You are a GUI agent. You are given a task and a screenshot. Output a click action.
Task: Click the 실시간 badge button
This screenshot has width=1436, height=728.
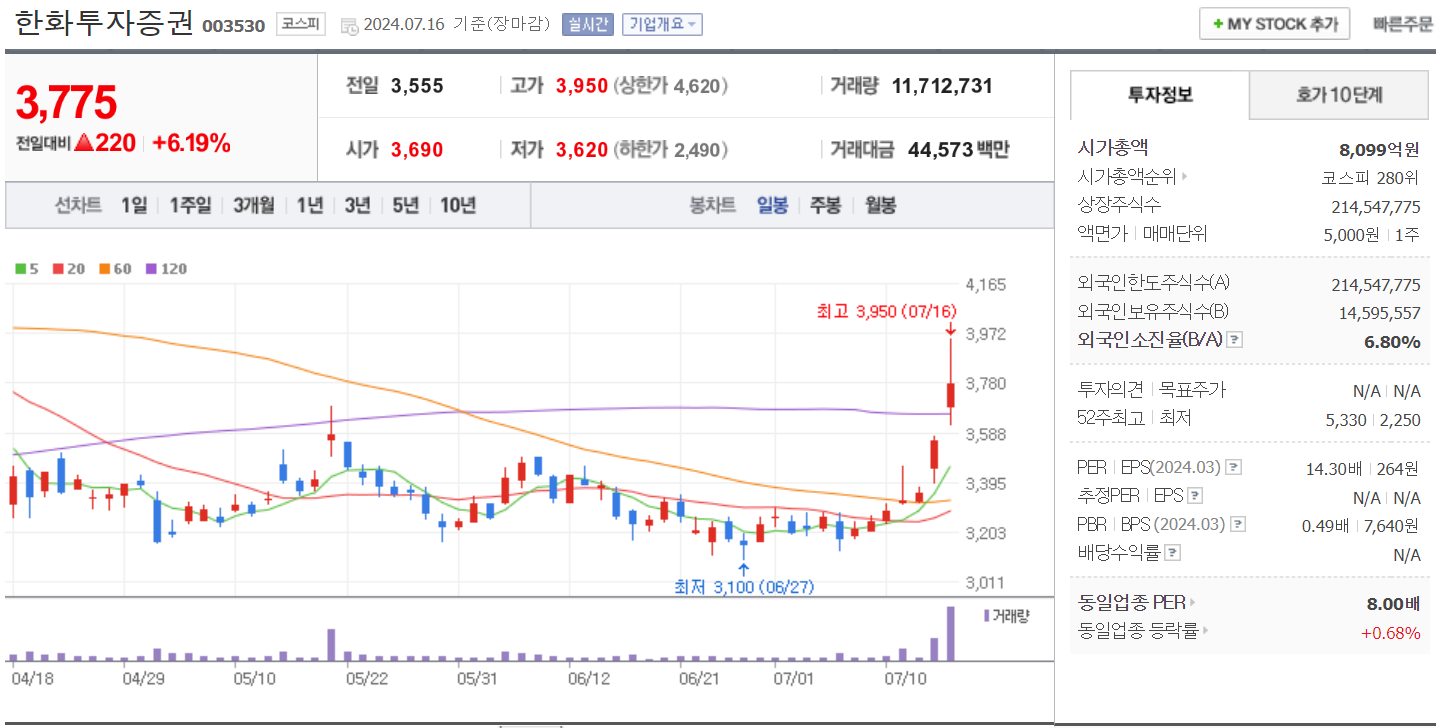tap(587, 24)
